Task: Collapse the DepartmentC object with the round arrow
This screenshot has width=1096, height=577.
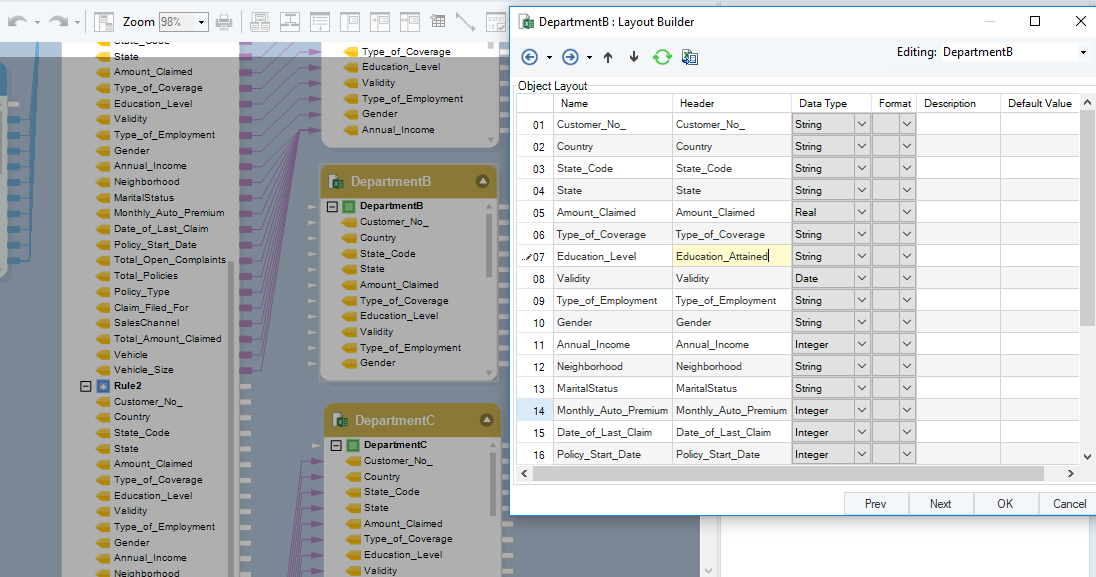Action: (486, 420)
